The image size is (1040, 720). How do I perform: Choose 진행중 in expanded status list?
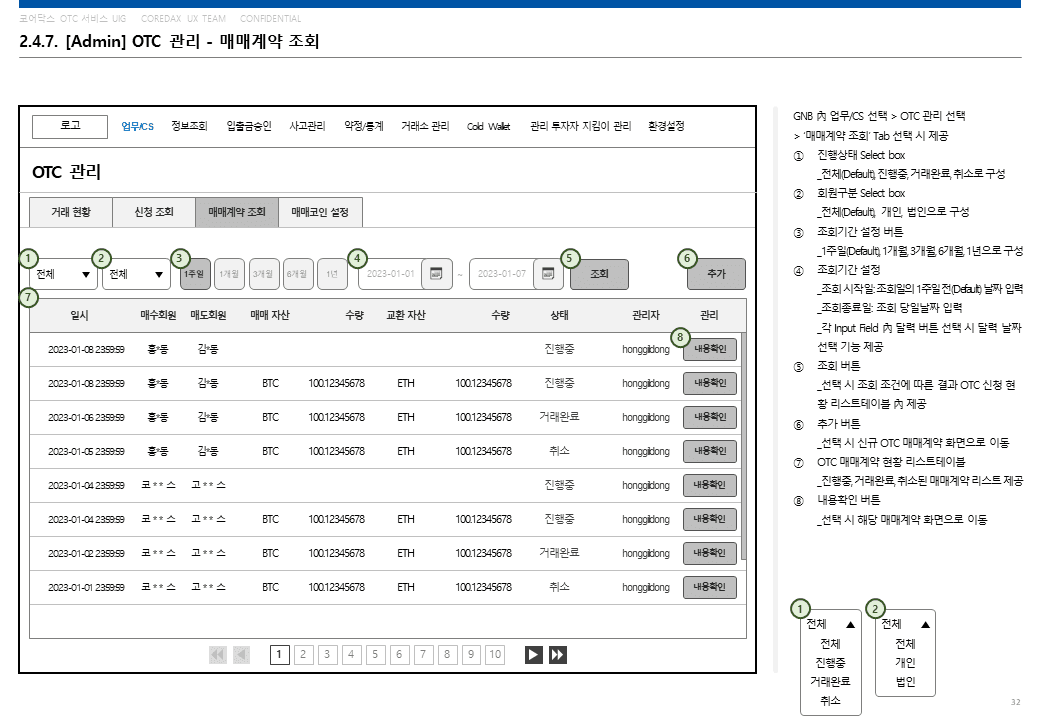[830, 662]
